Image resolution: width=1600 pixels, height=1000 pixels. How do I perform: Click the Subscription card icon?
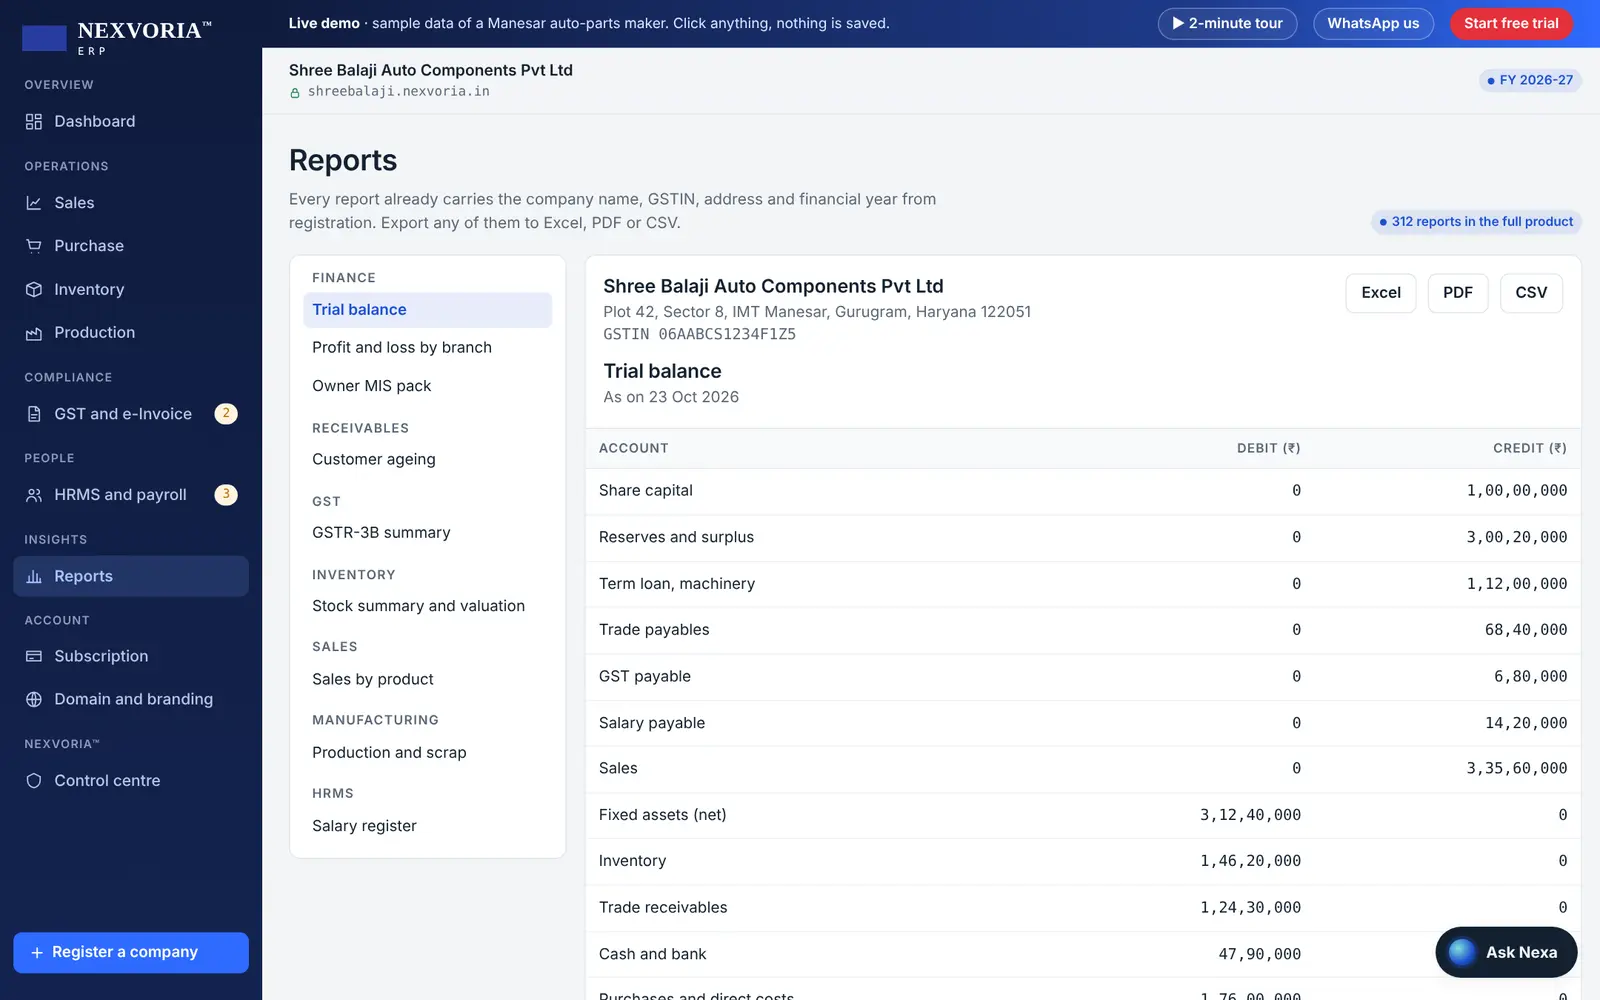tap(34, 657)
